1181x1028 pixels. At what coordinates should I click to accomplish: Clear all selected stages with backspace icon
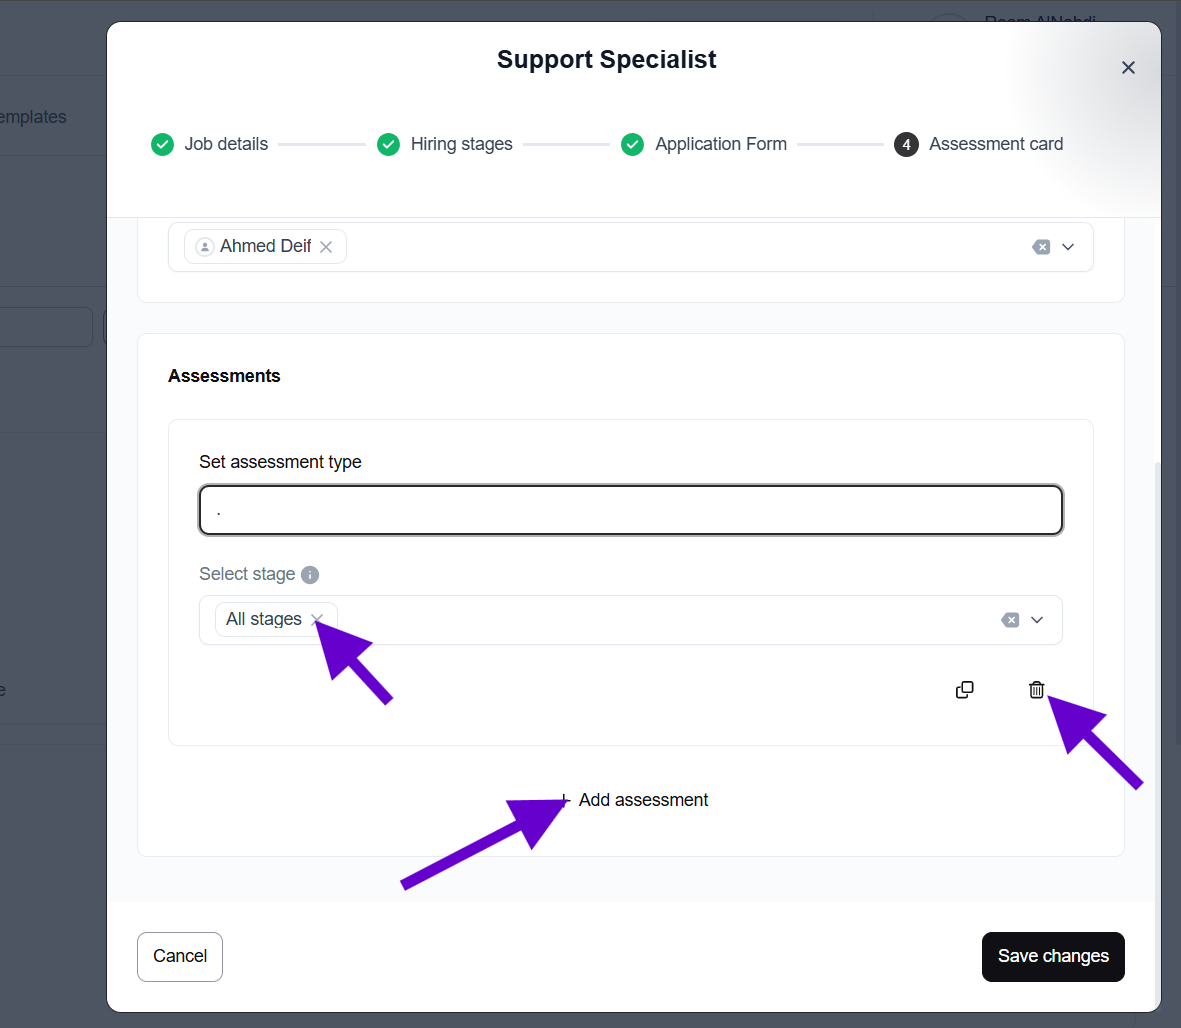coord(1010,620)
